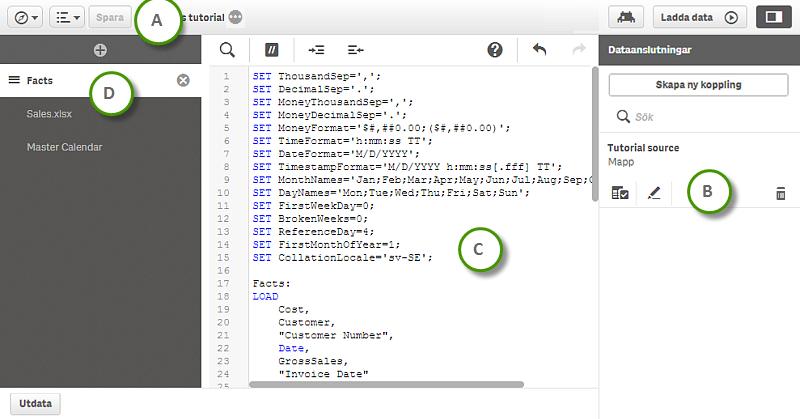The image size is (800, 419).
Task: Open the help question mark icon
Action: [x=495, y=50]
